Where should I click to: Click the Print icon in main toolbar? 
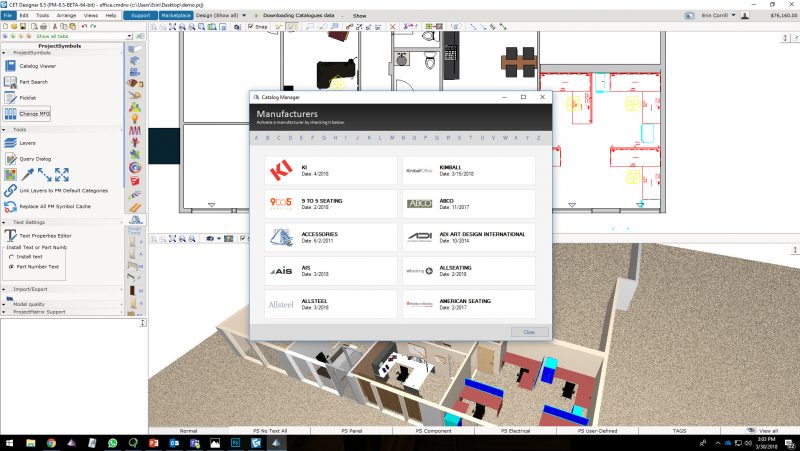click(43, 26)
